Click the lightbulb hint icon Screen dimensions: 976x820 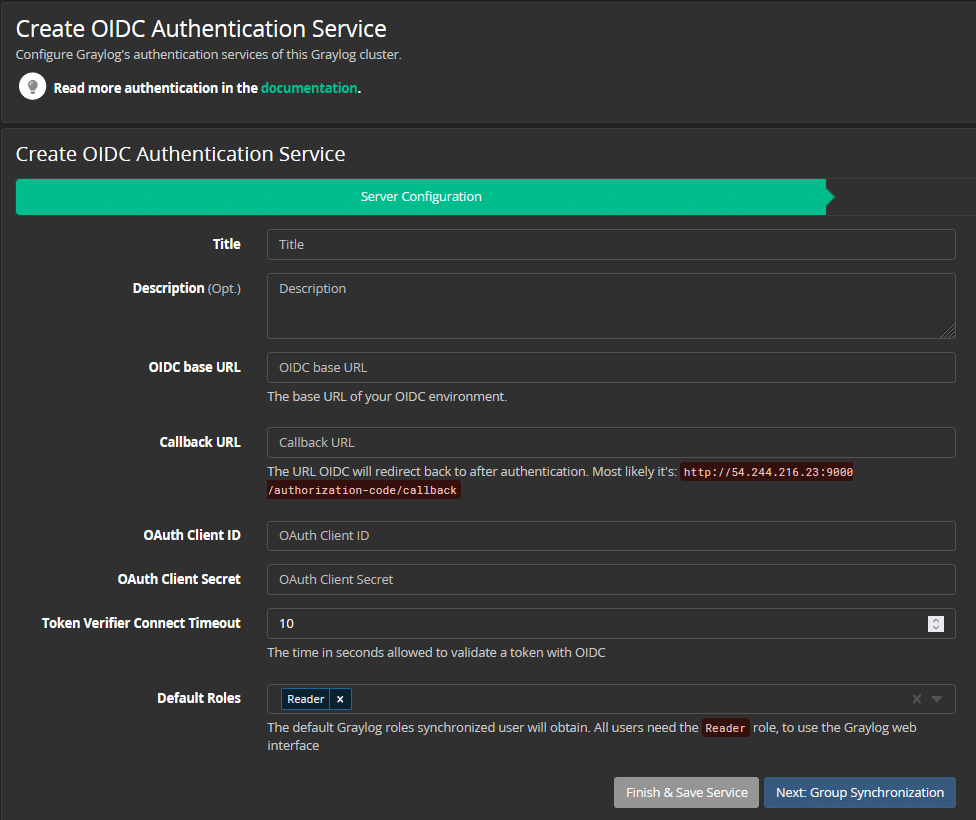[x=33, y=87]
